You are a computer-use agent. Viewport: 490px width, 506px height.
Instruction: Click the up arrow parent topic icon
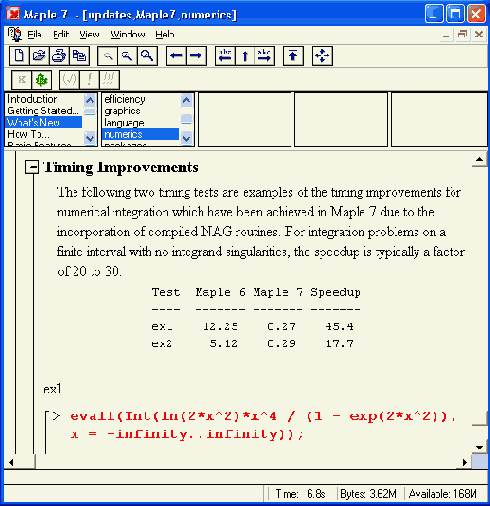click(245, 56)
